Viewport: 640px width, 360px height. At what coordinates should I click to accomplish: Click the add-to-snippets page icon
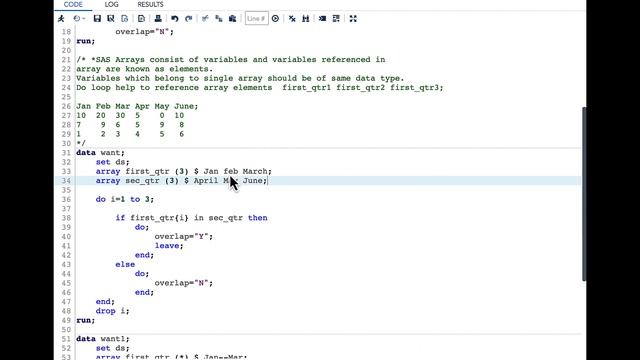[x=141, y=18]
